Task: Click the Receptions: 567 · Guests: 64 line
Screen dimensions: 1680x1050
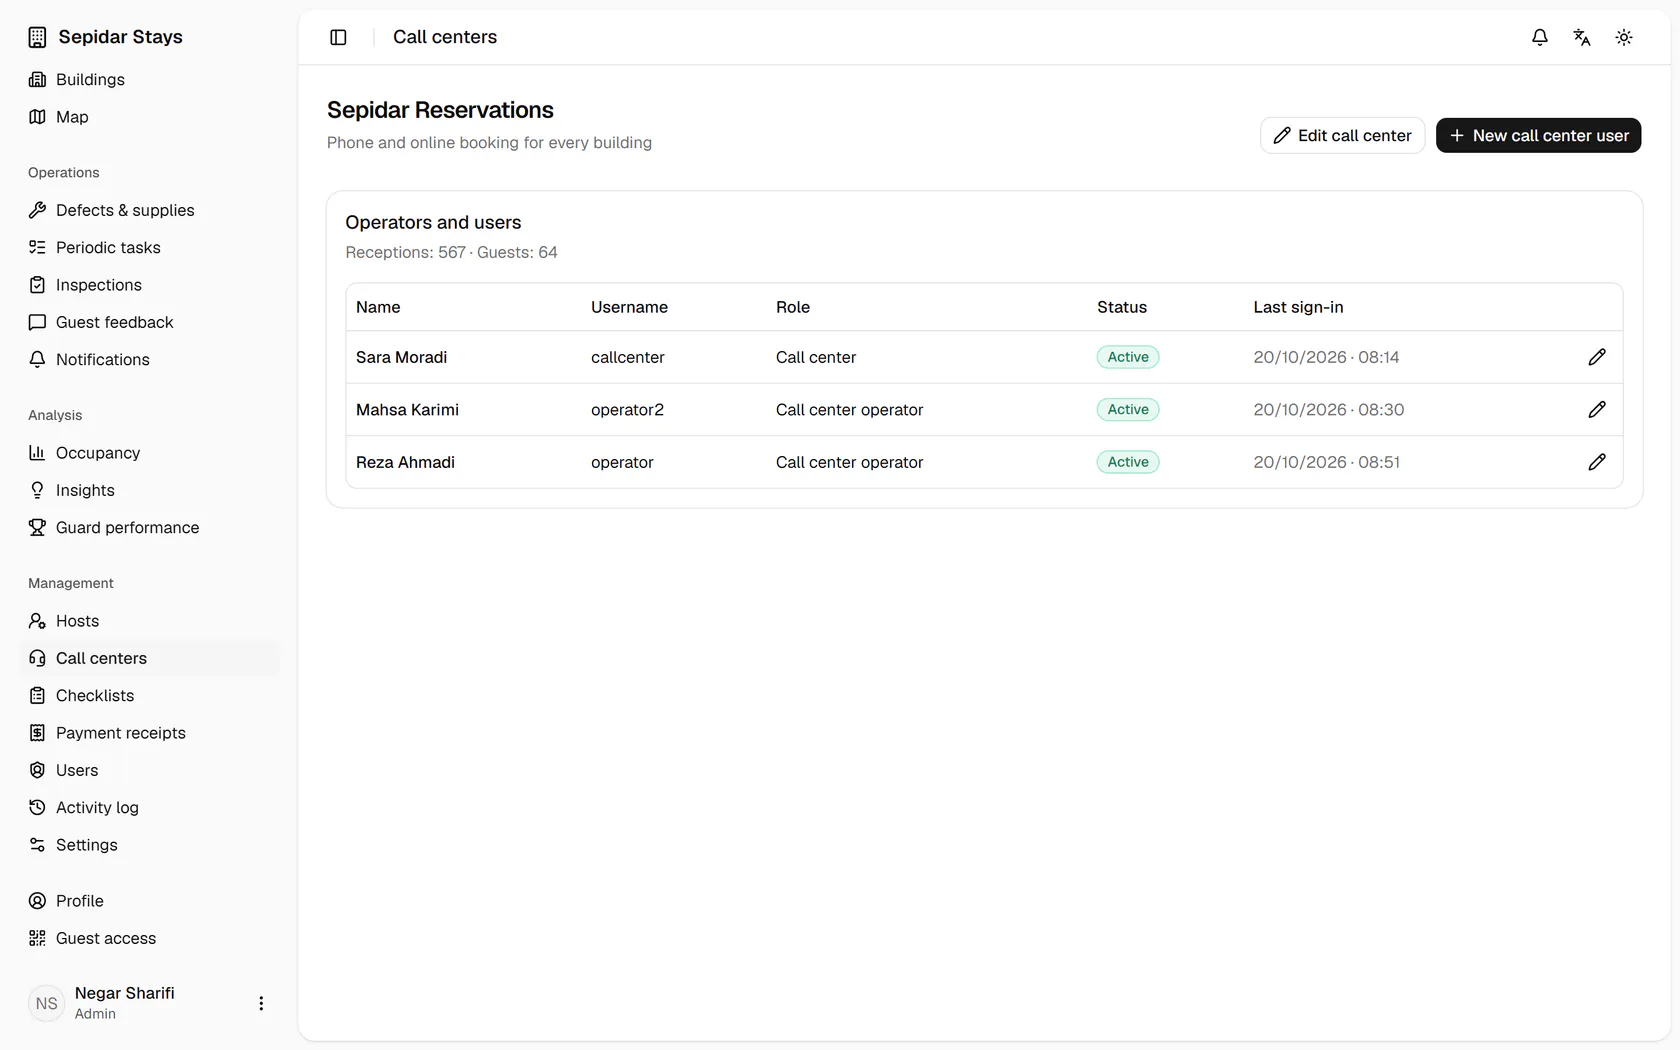Action: [451, 252]
